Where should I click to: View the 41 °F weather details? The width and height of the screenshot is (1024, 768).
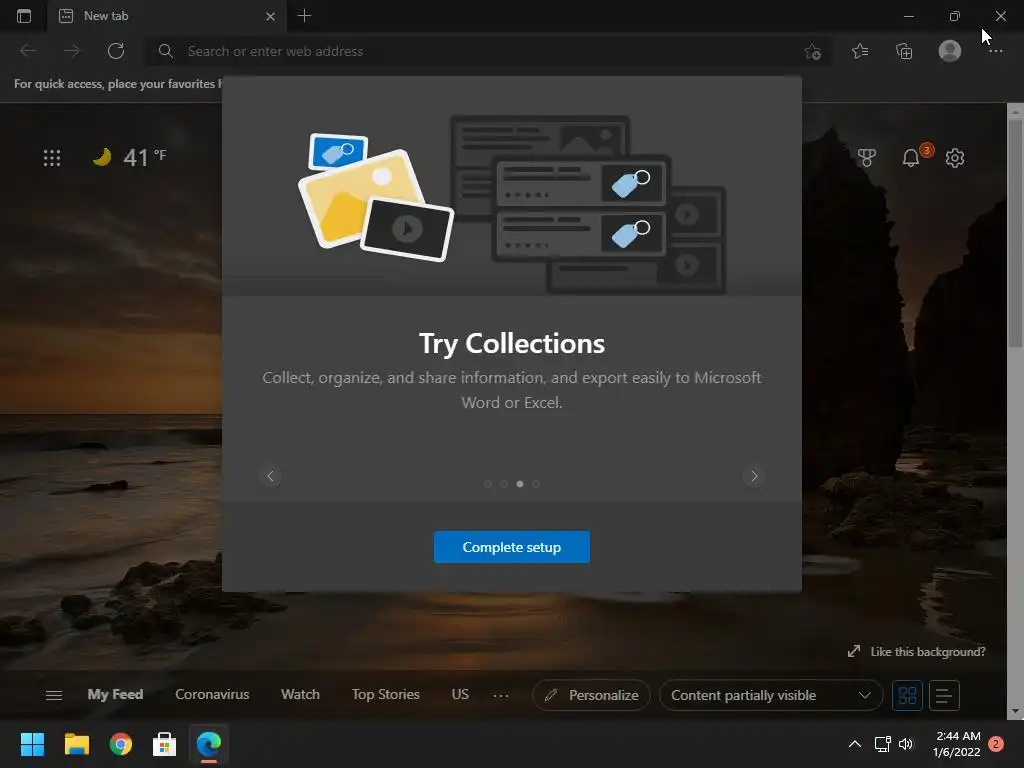tap(130, 157)
